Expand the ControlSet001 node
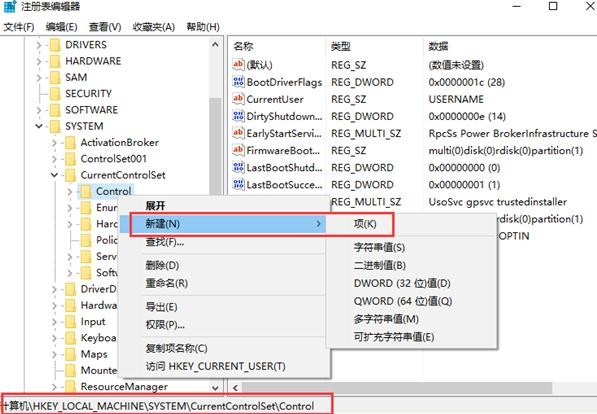 pos(54,159)
